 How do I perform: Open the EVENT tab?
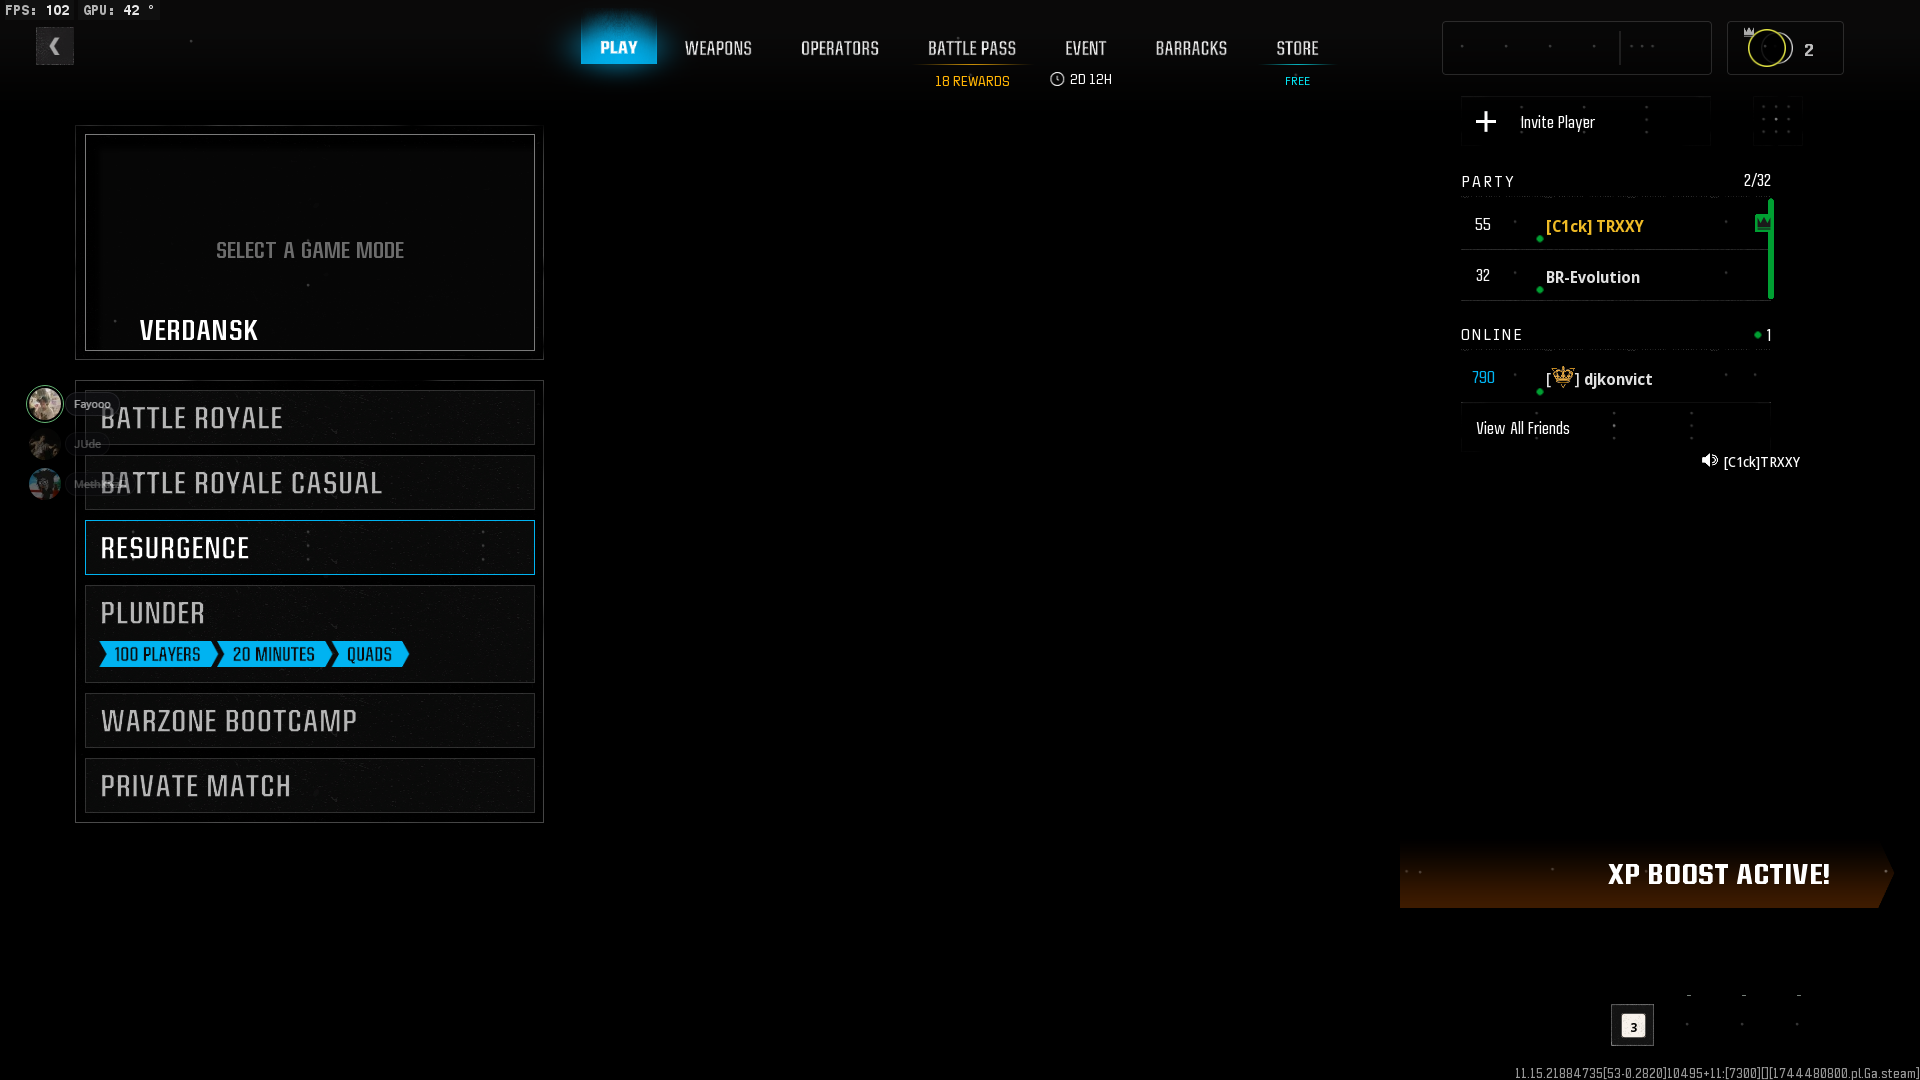(1086, 48)
